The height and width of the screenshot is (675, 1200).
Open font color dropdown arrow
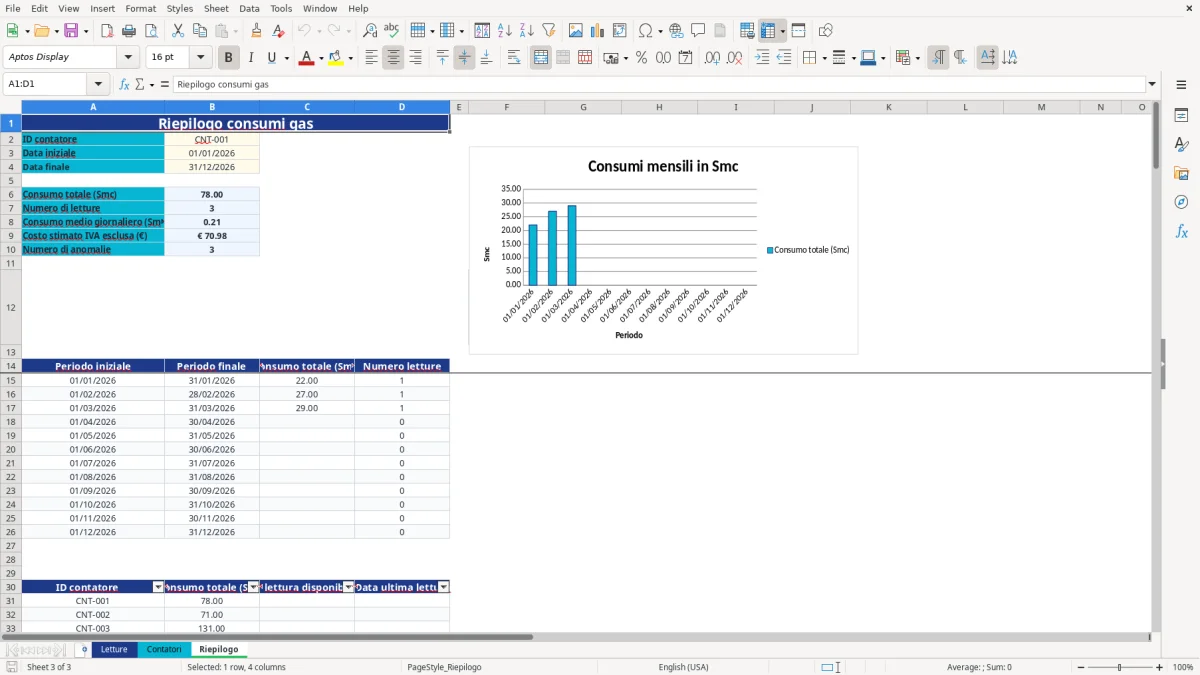(320, 58)
